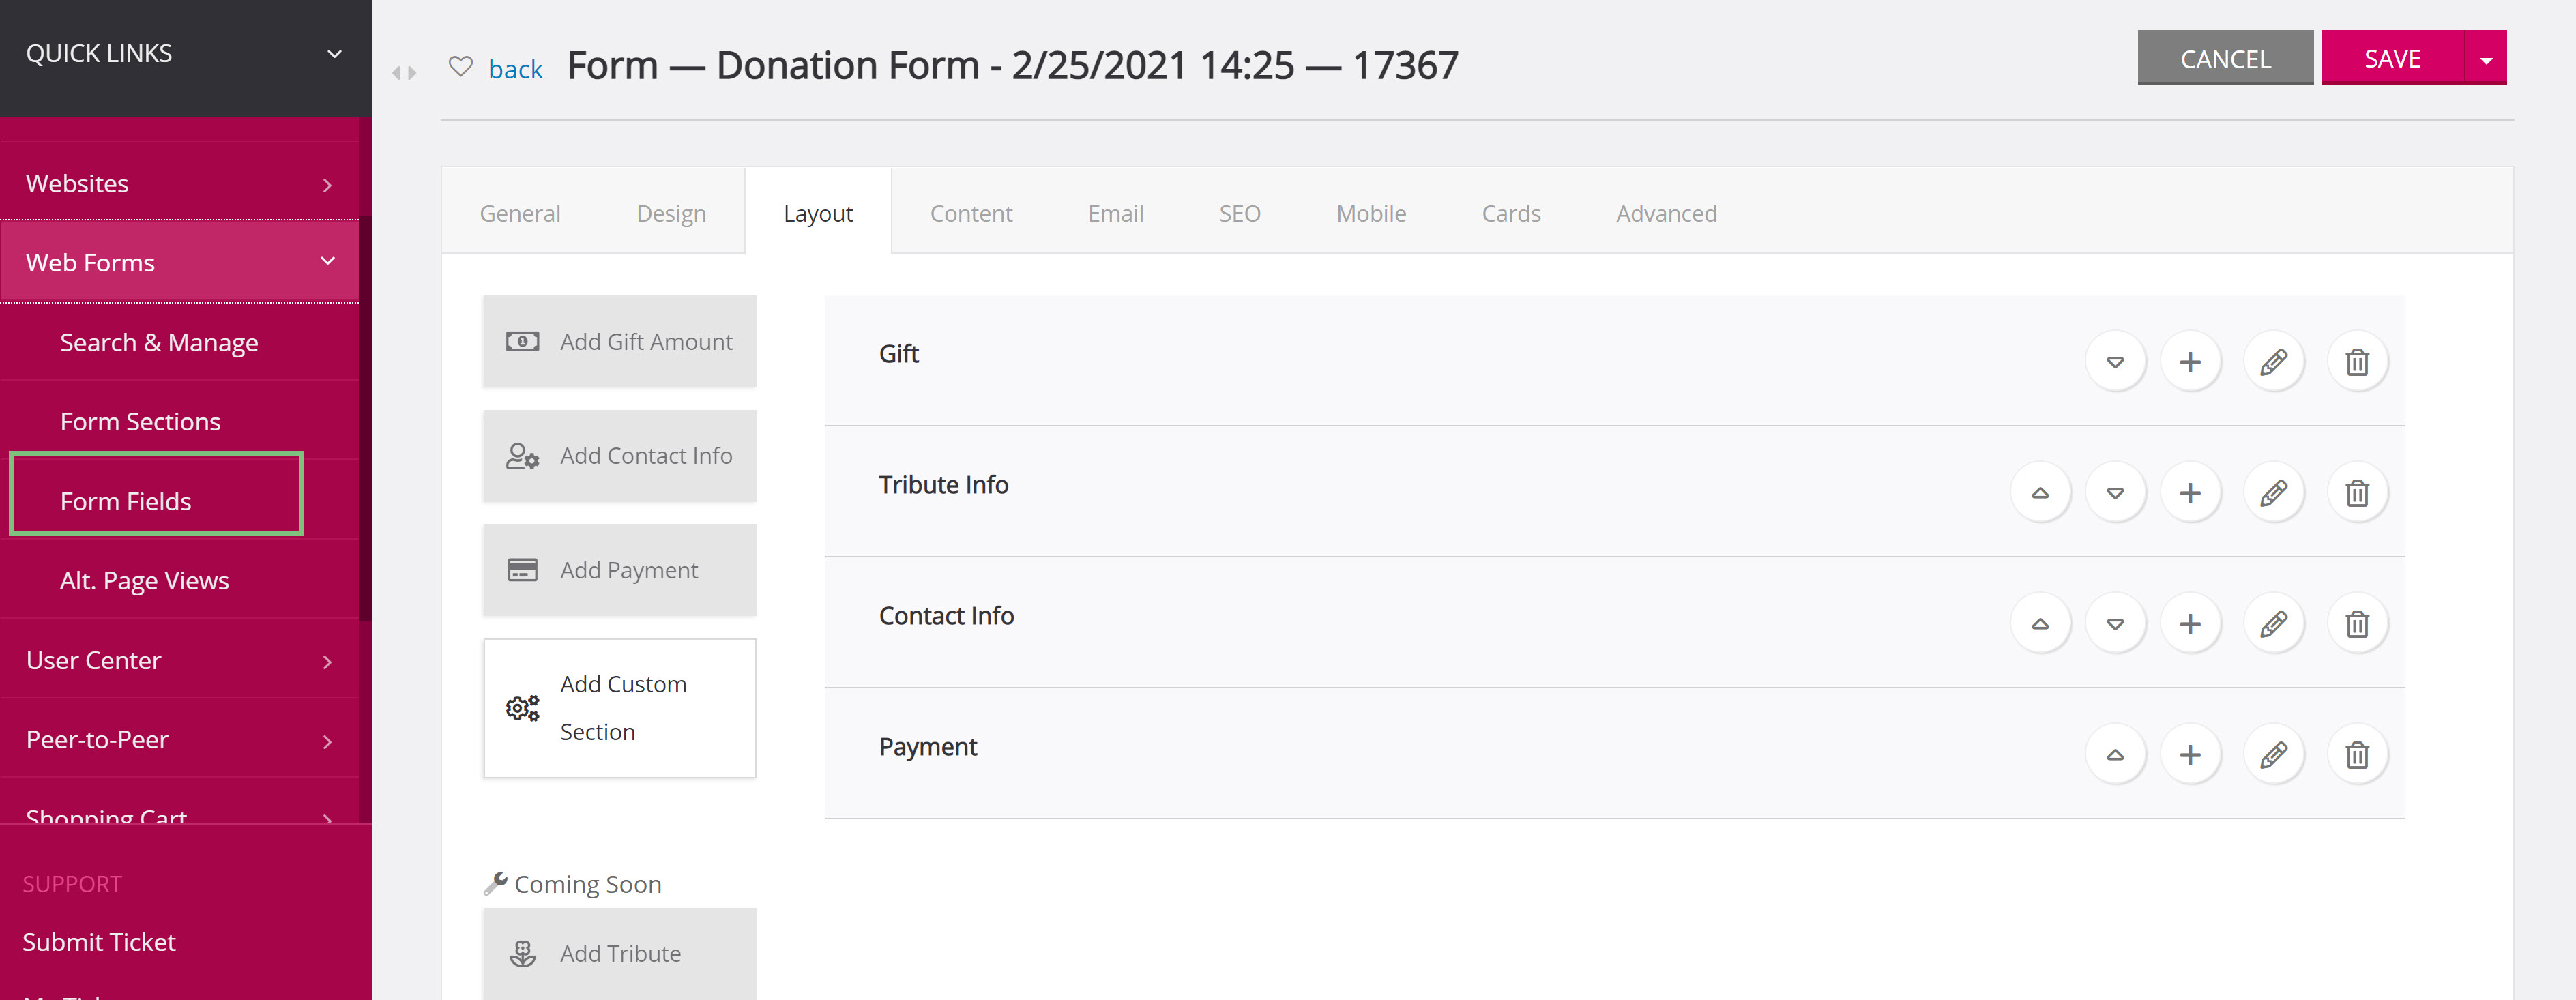2576x1000 pixels.
Task: Add field to Payment section plus icon
Action: tap(2190, 754)
